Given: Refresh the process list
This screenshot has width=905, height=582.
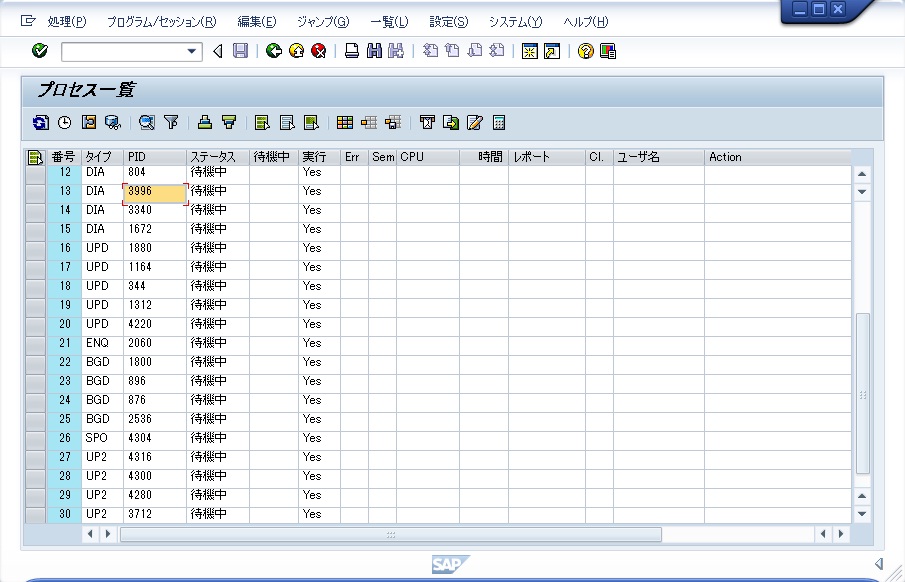Looking at the screenshot, I should (40, 122).
